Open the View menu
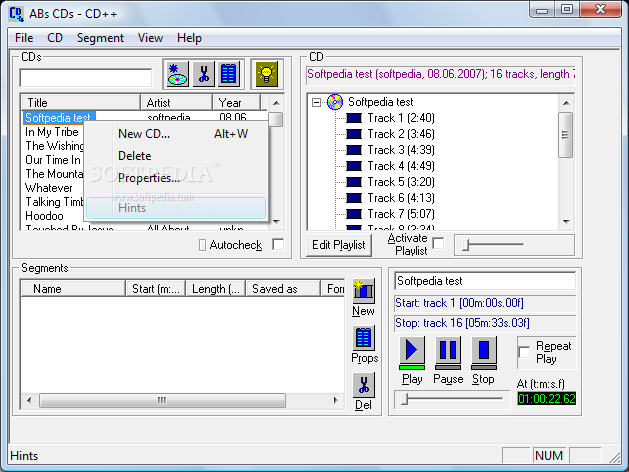 click(x=150, y=38)
